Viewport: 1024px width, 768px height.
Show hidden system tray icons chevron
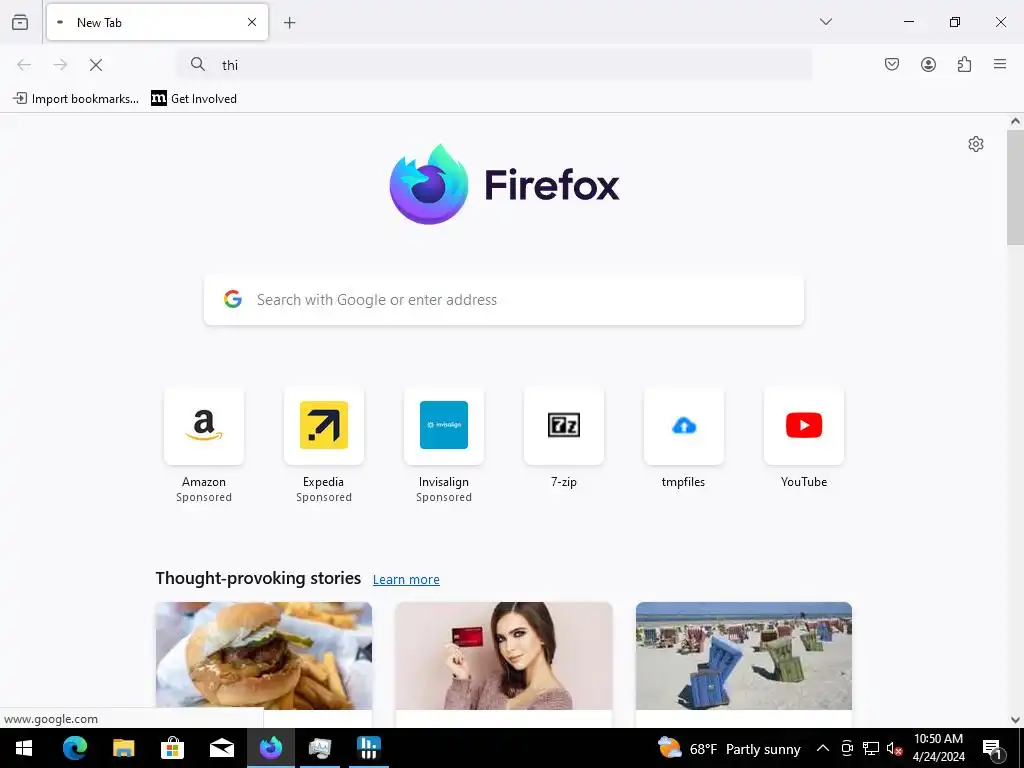click(x=823, y=748)
